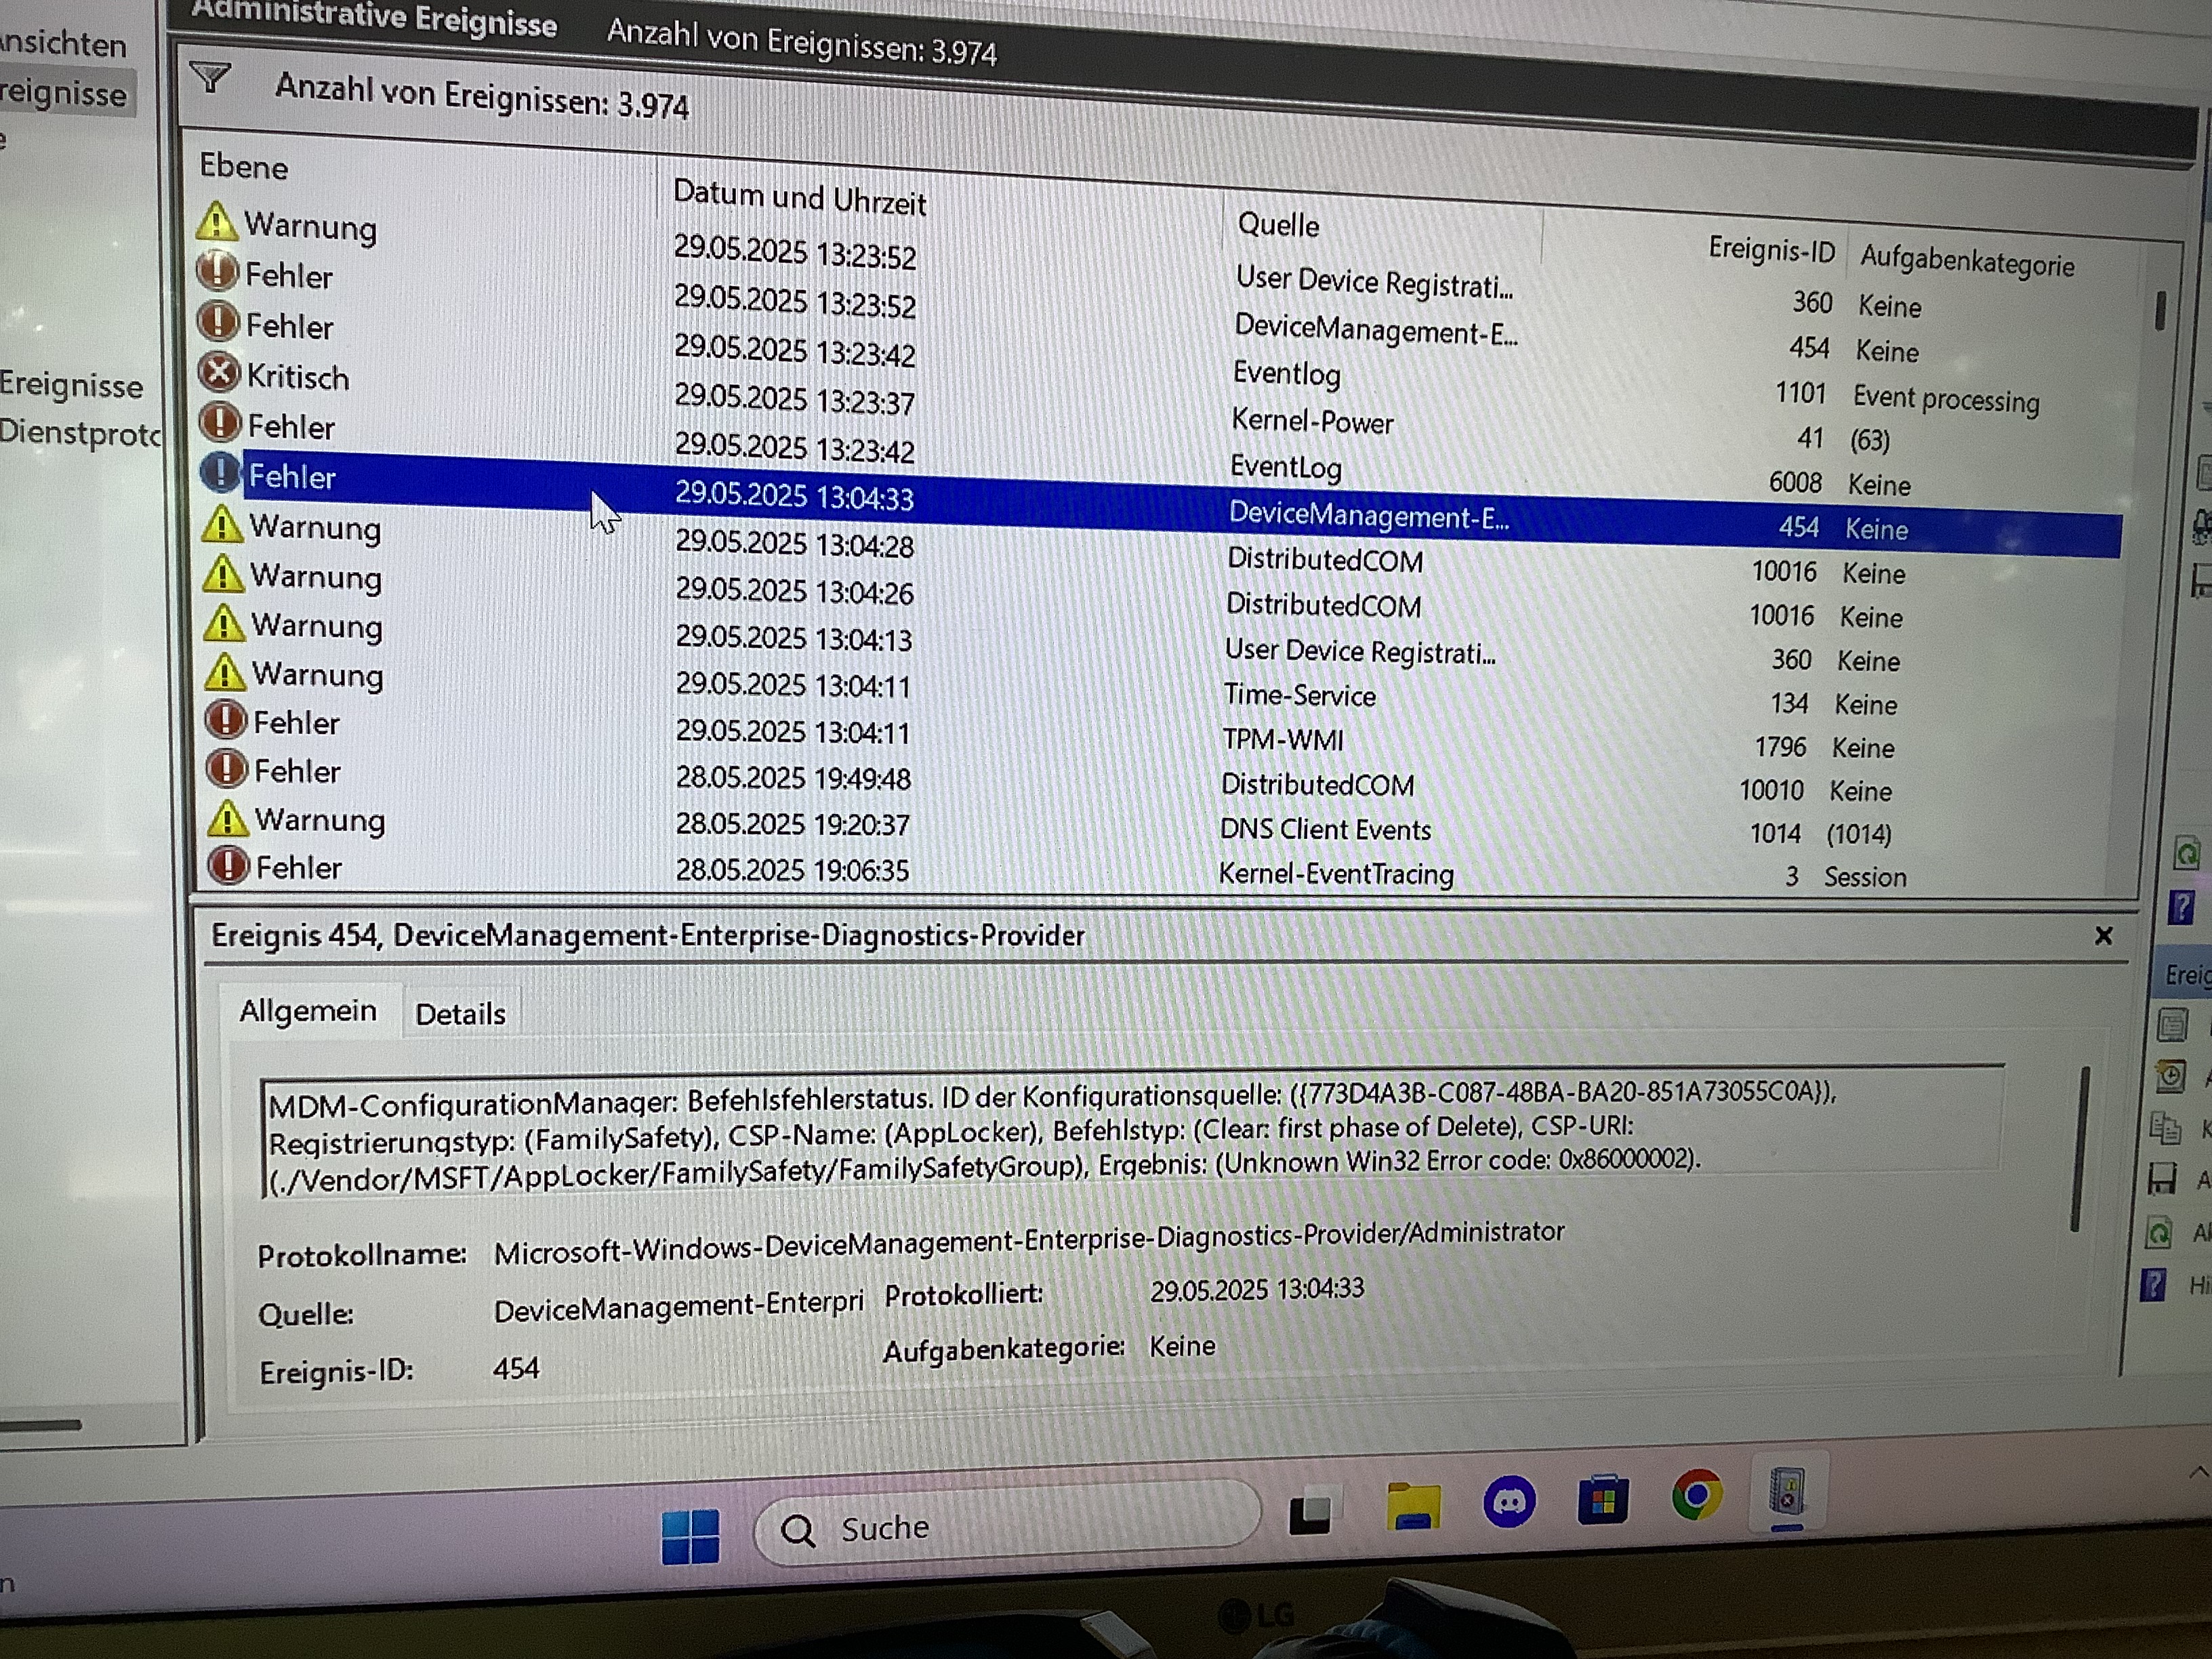Image resolution: width=2212 pixels, height=1659 pixels.
Task: Select the DNS Client Events warning row
Action: tap(1324, 829)
